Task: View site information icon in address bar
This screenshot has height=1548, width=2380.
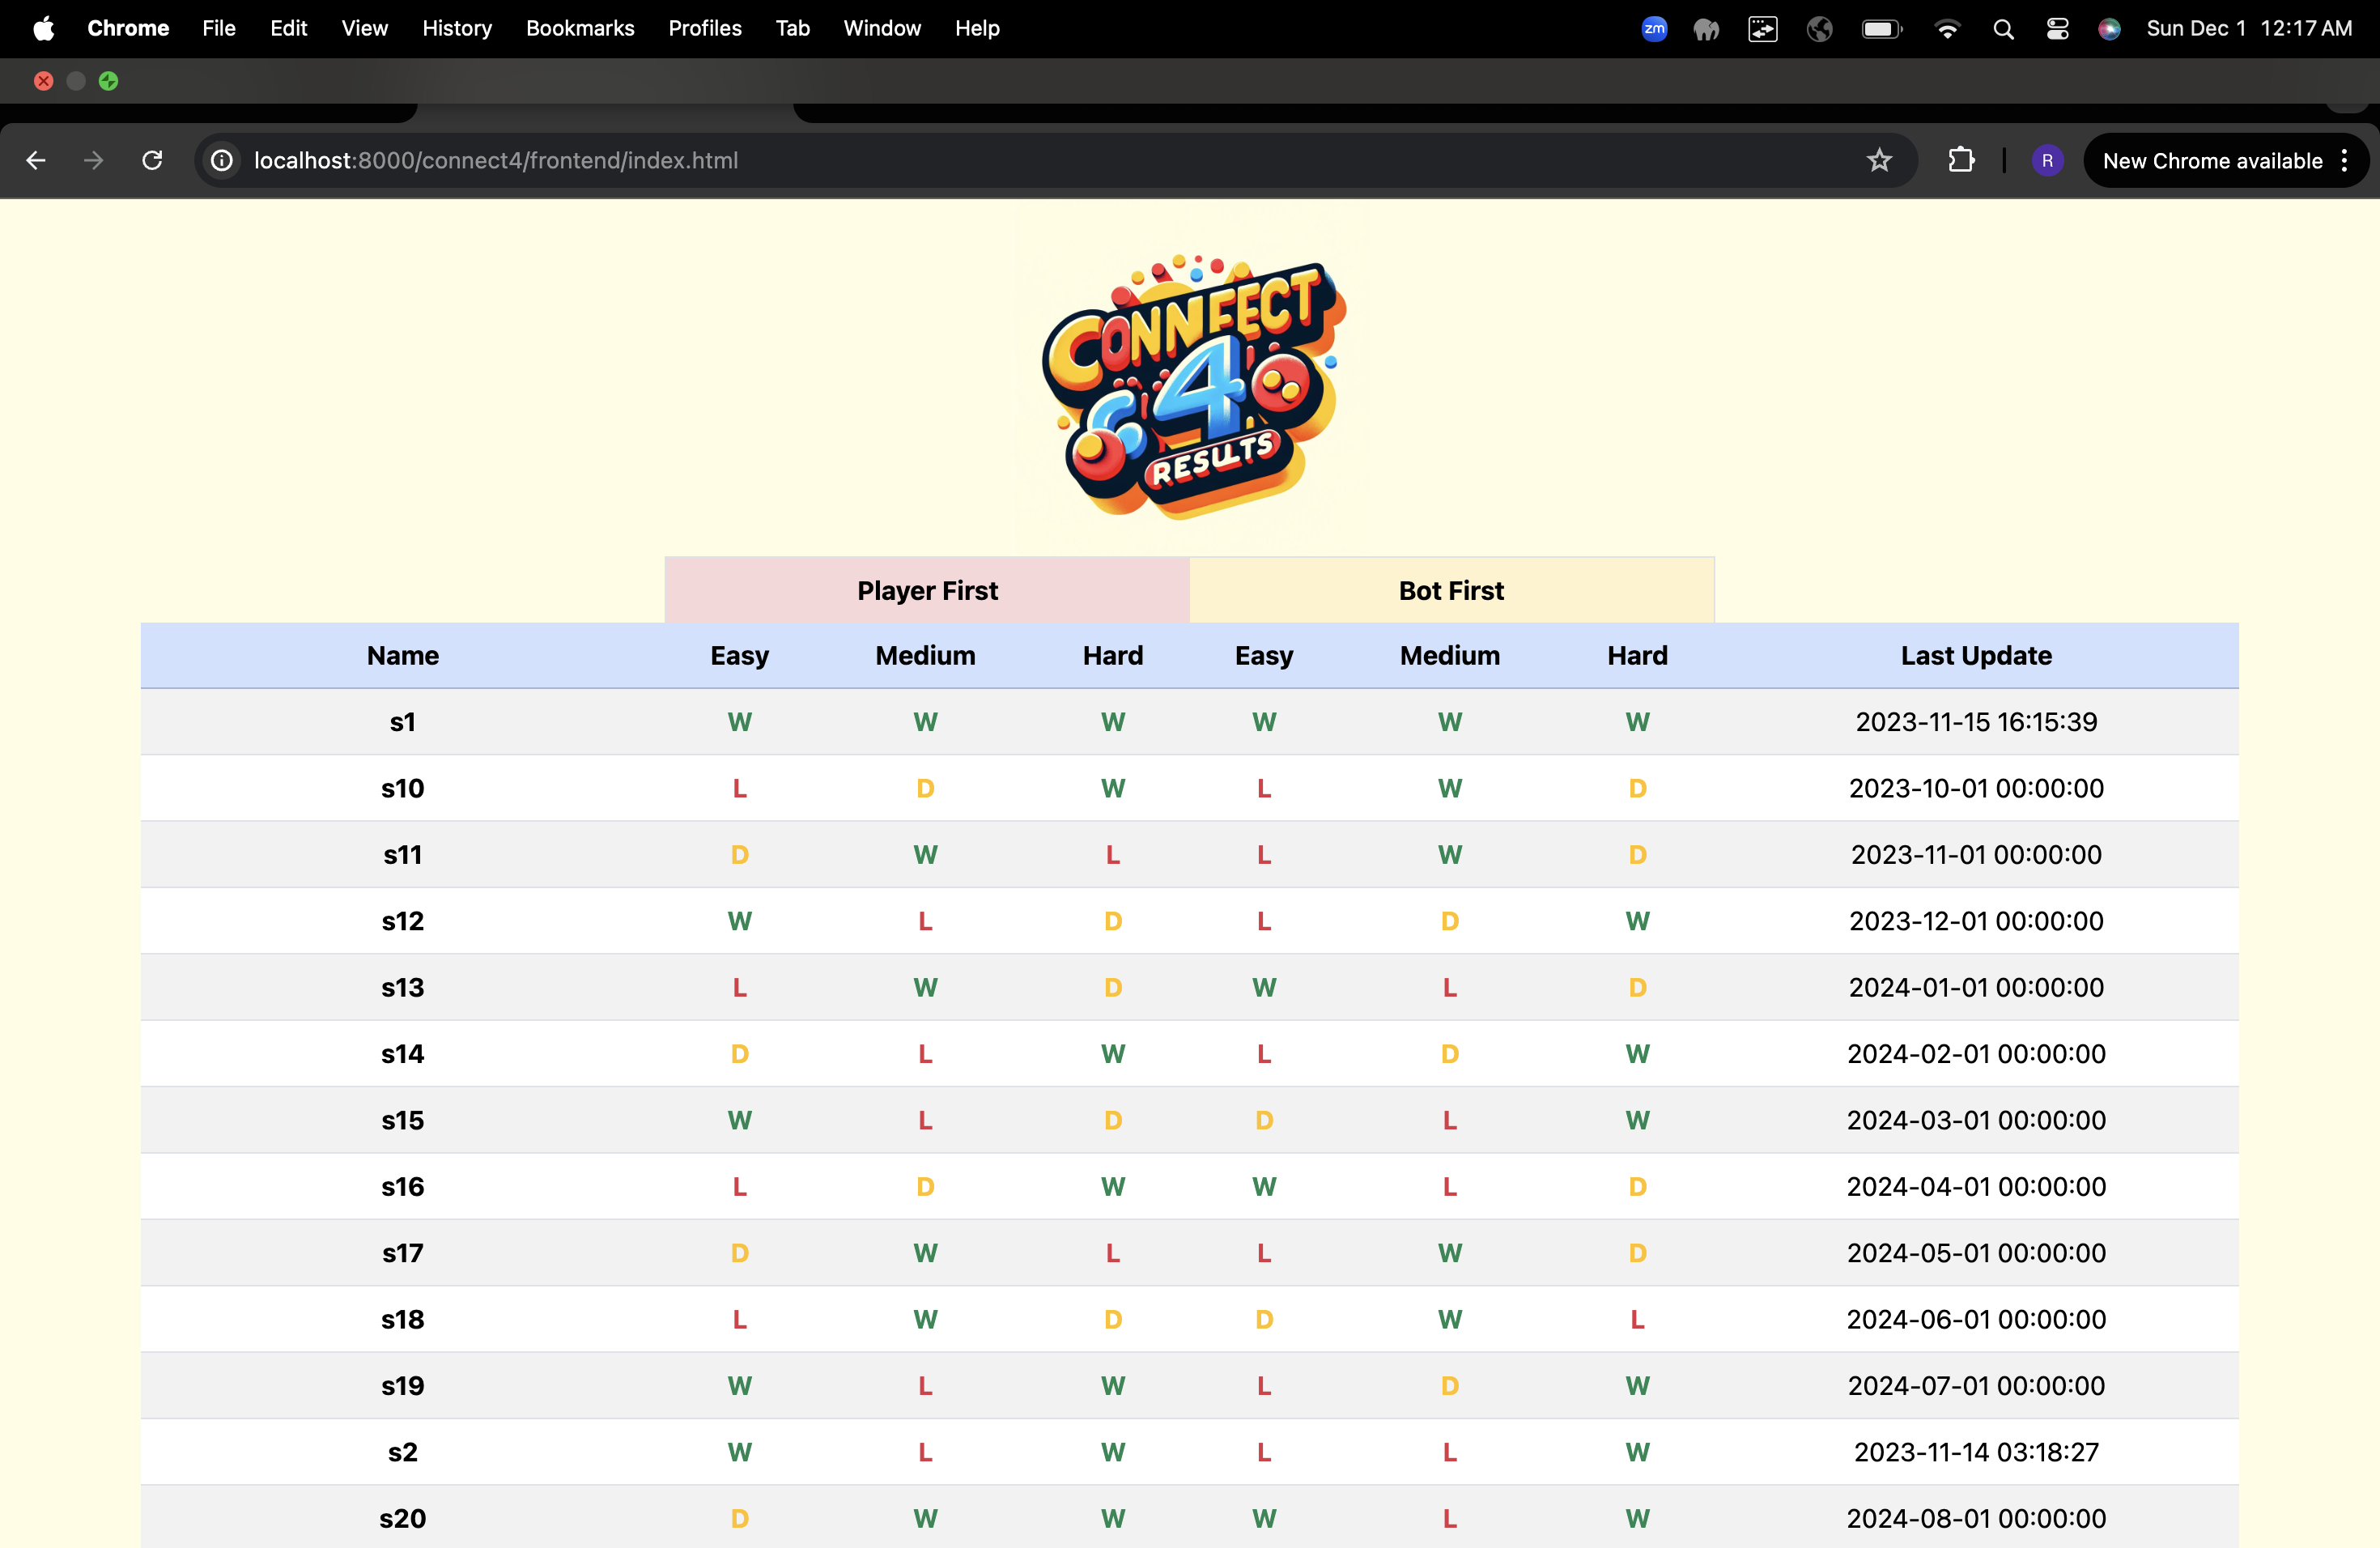Action: (x=222, y=160)
